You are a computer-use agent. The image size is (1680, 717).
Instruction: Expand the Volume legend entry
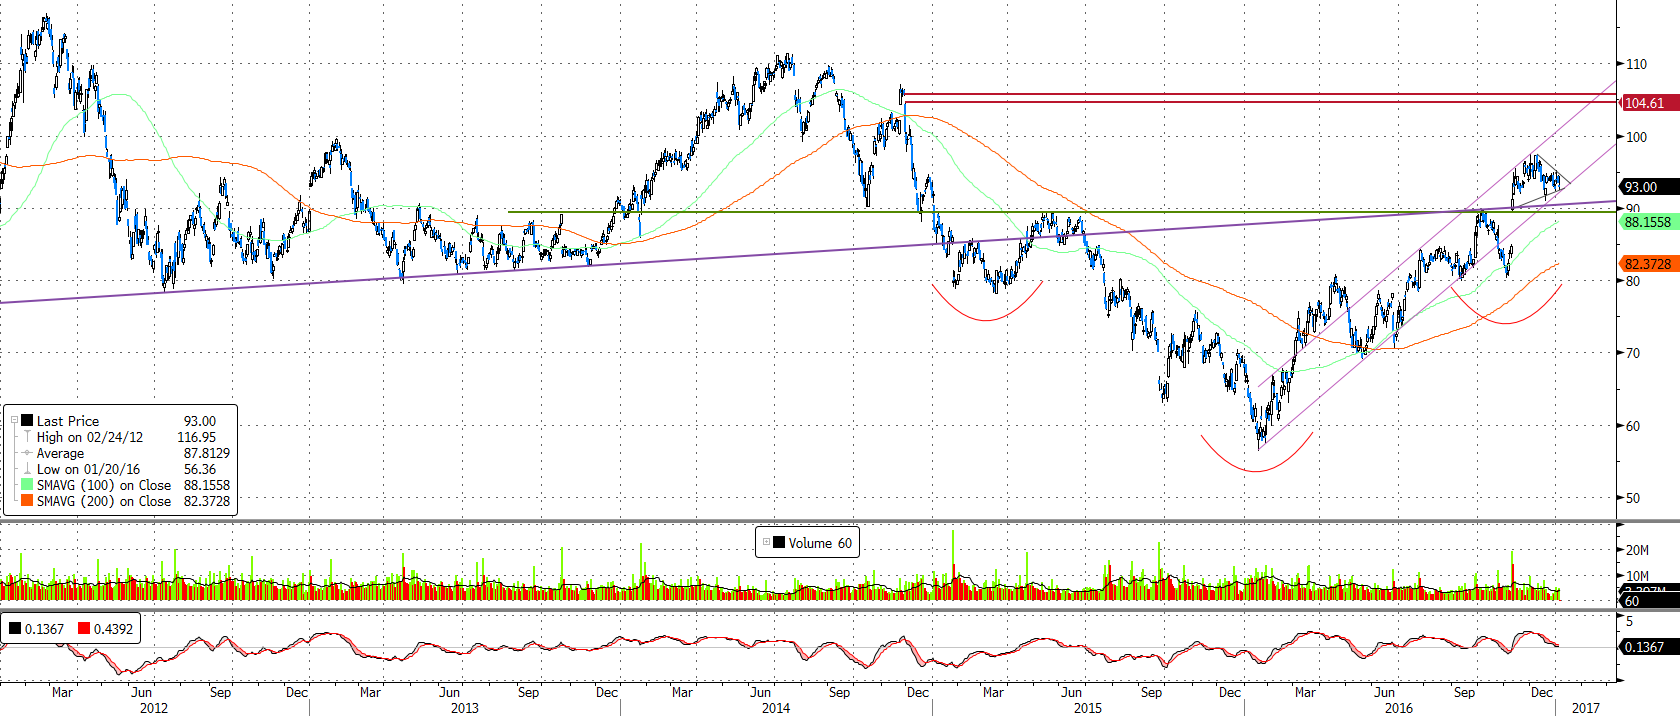click(x=766, y=543)
